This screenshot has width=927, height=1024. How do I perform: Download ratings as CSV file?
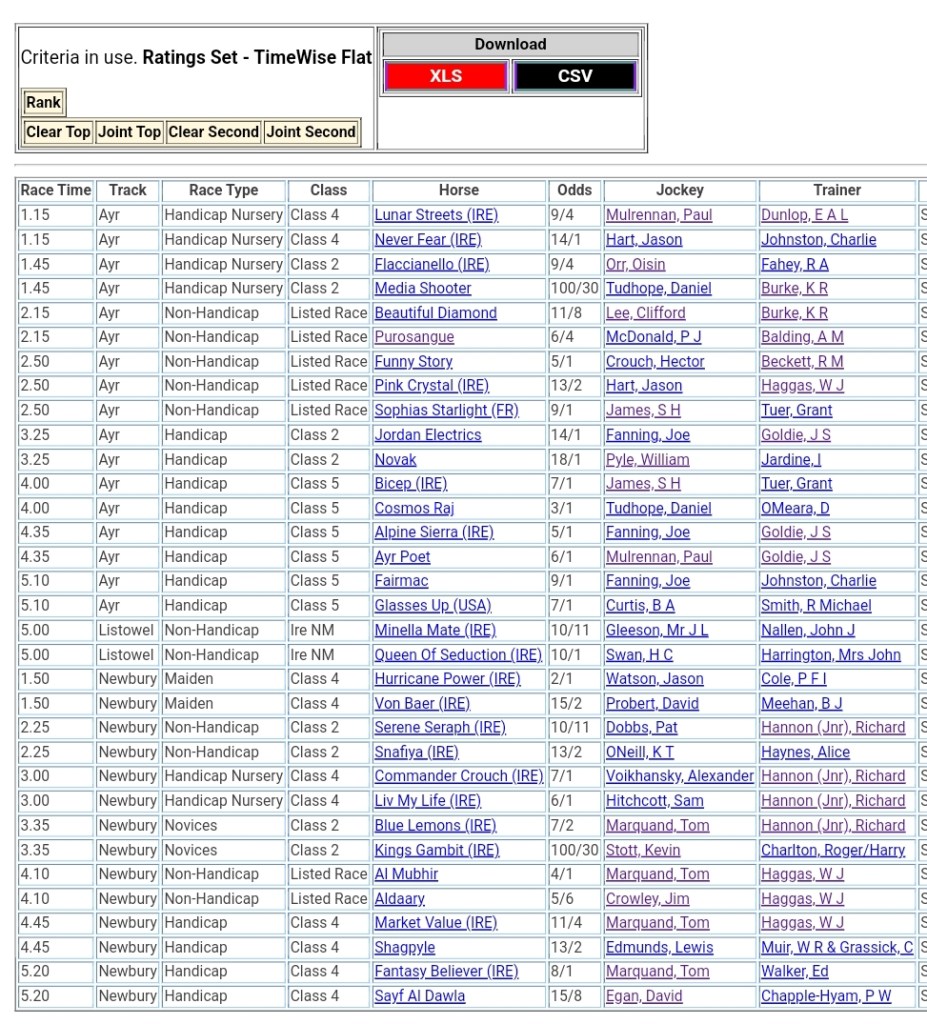click(x=575, y=76)
